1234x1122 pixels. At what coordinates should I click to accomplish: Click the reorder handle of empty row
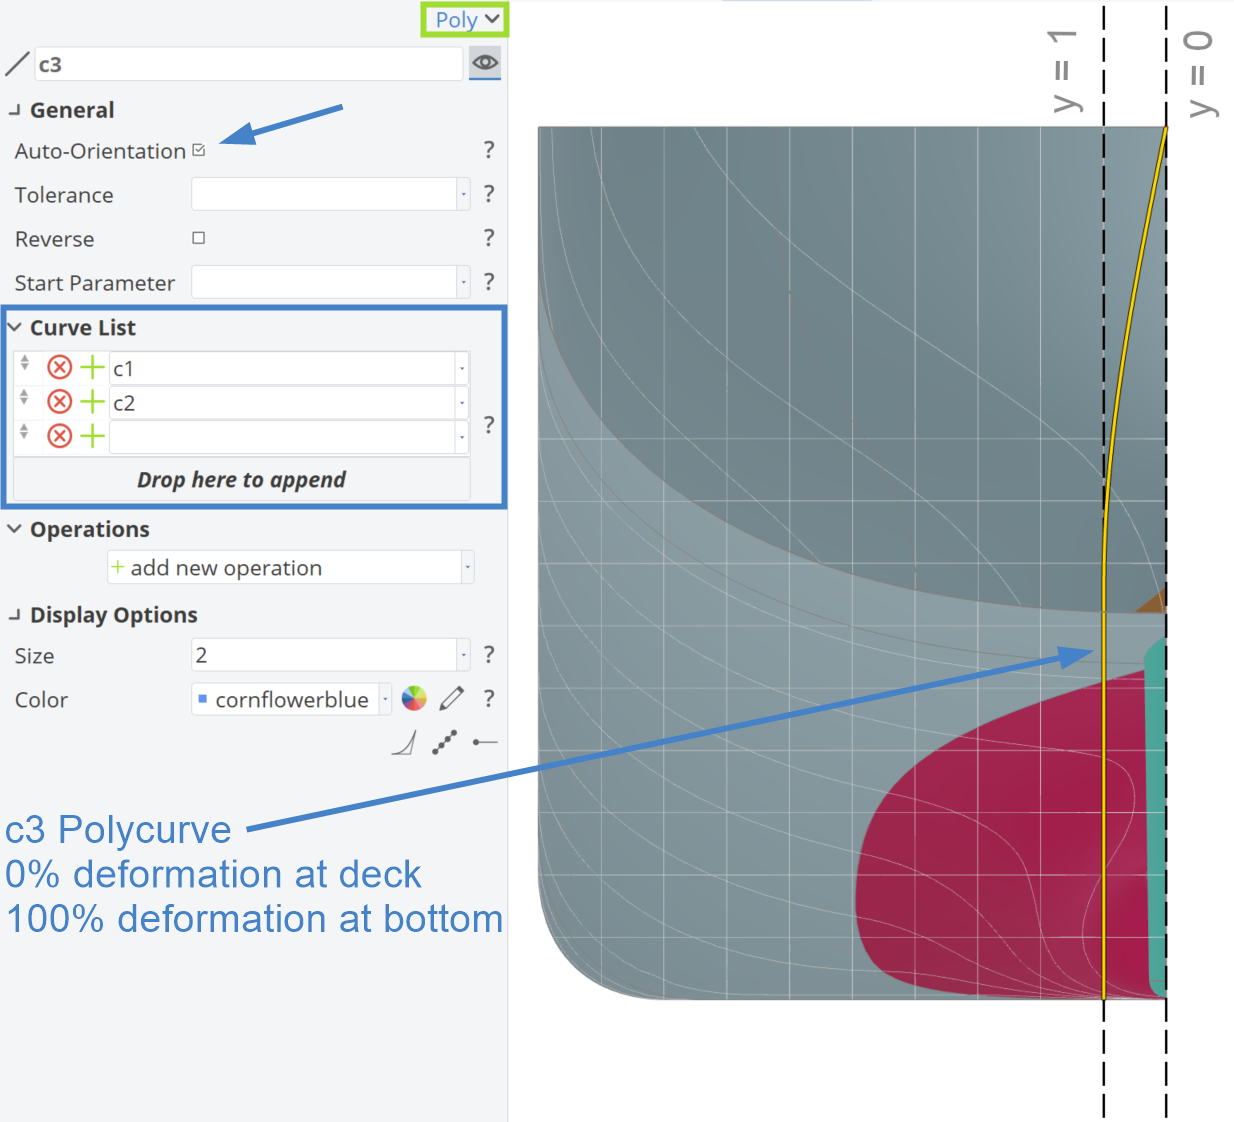(25, 432)
